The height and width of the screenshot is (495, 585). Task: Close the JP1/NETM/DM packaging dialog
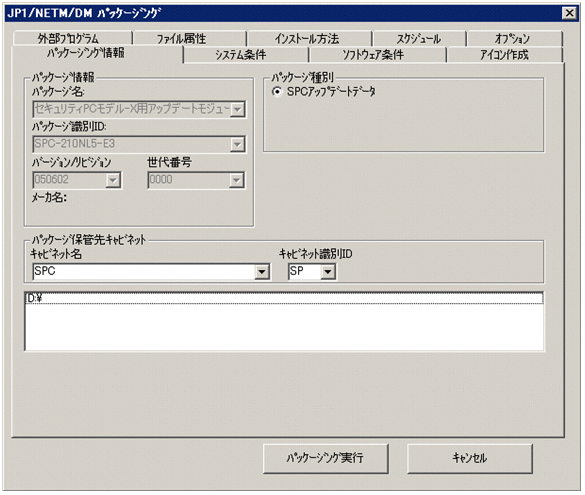(569, 13)
